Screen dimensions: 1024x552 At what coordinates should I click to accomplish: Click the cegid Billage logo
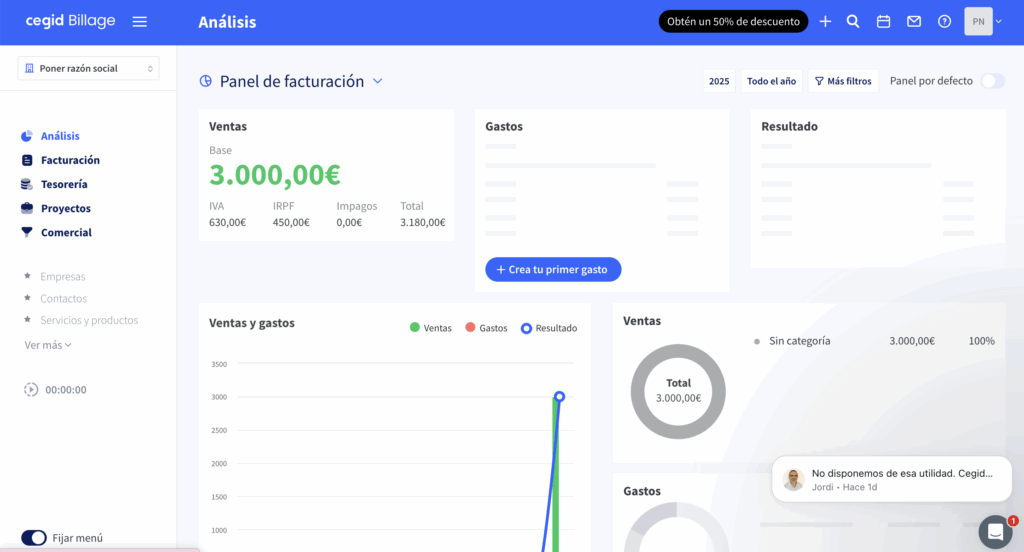pyautogui.click(x=70, y=21)
